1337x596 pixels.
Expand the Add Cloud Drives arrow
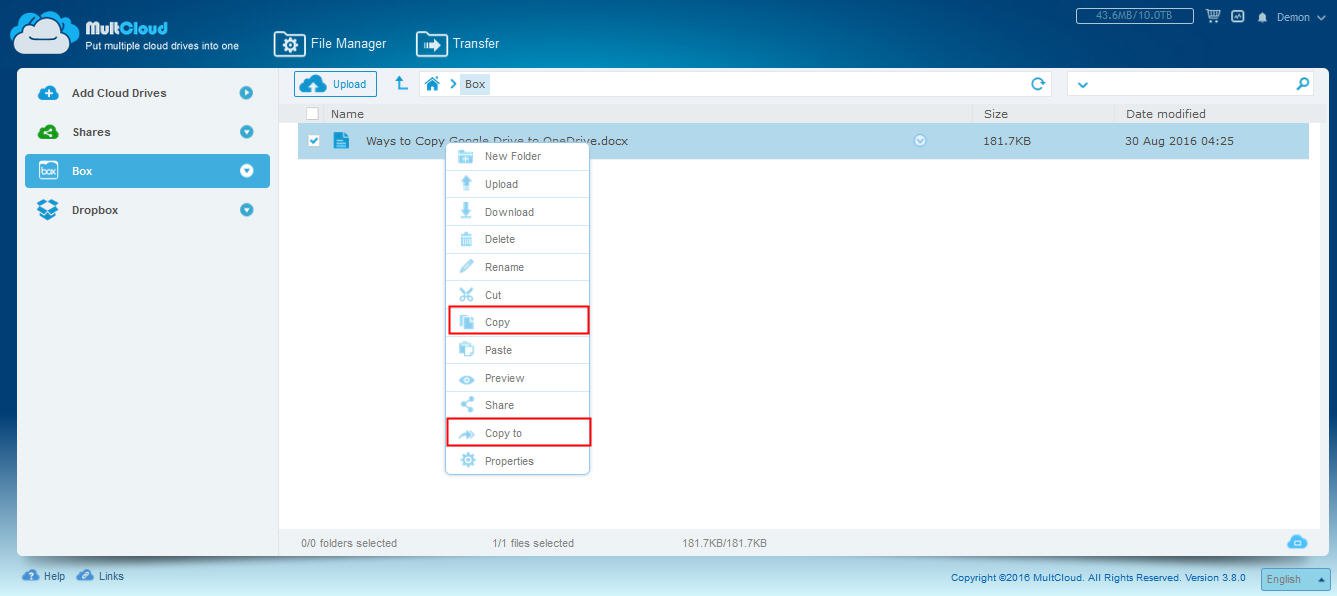pyautogui.click(x=246, y=93)
